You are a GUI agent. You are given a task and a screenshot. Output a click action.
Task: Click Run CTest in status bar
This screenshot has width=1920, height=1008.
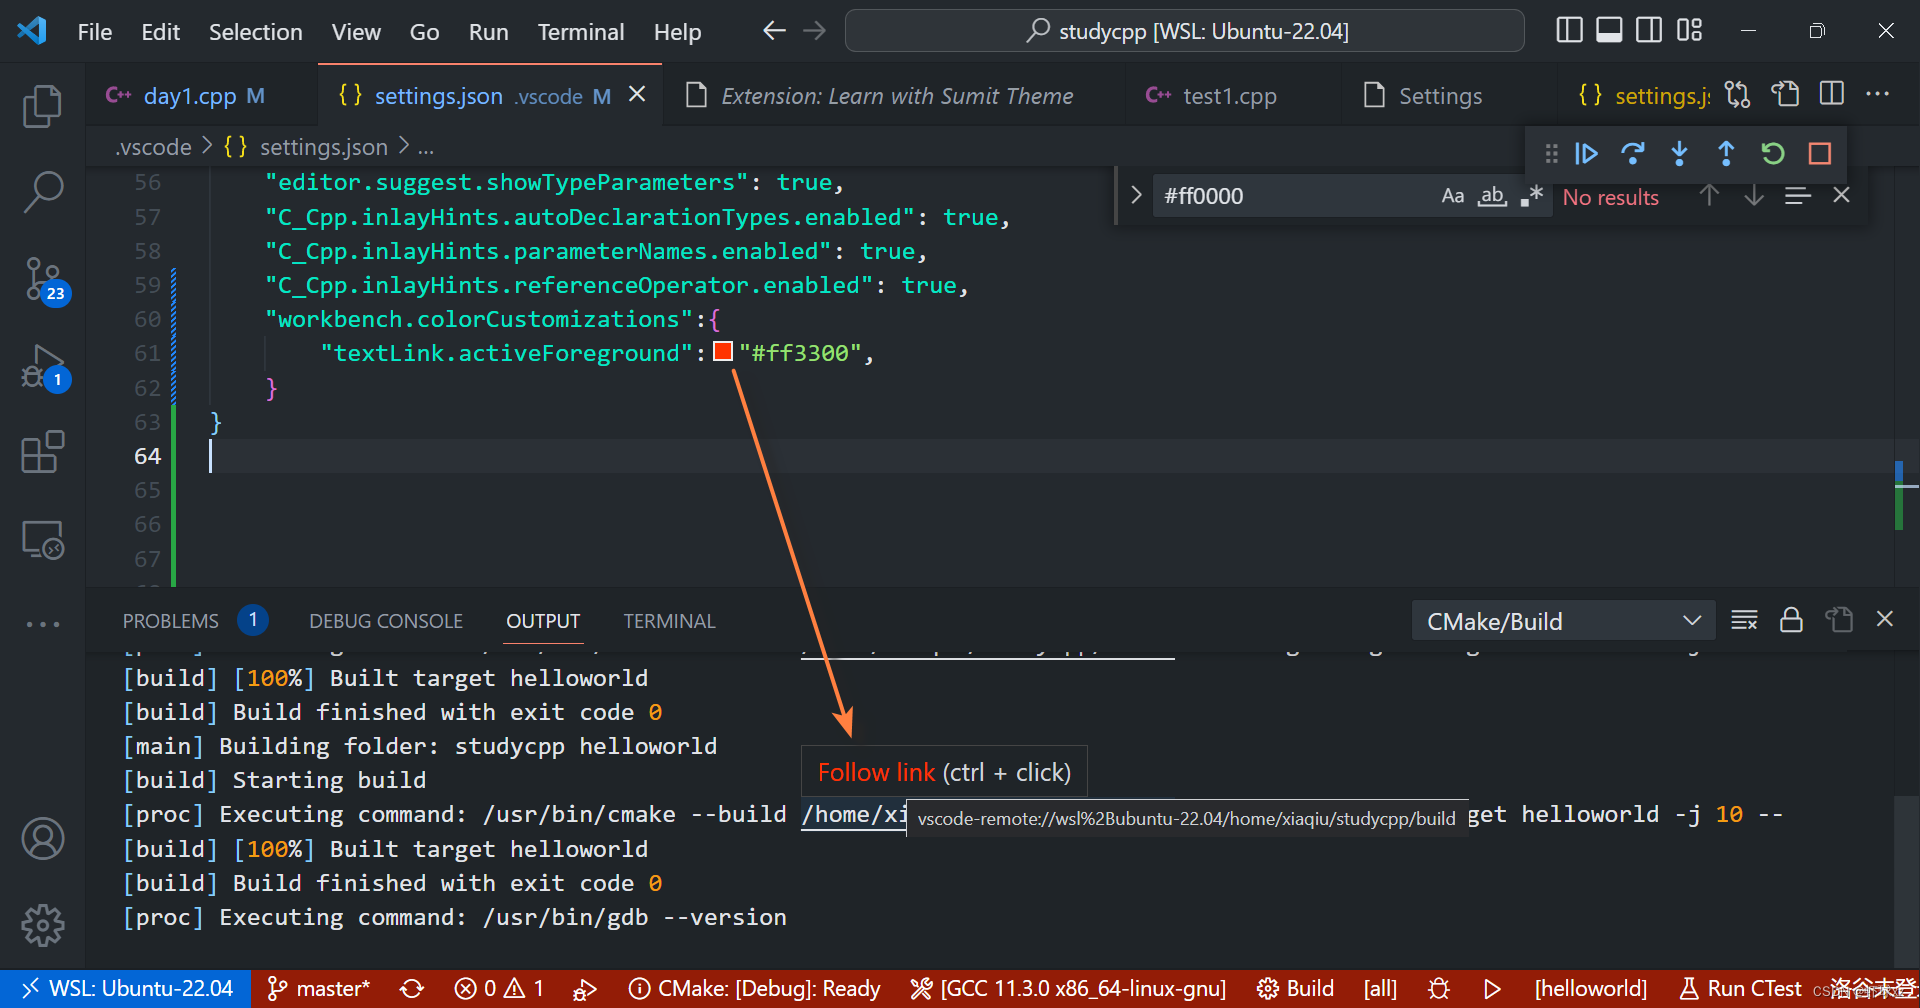click(1740, 989)
